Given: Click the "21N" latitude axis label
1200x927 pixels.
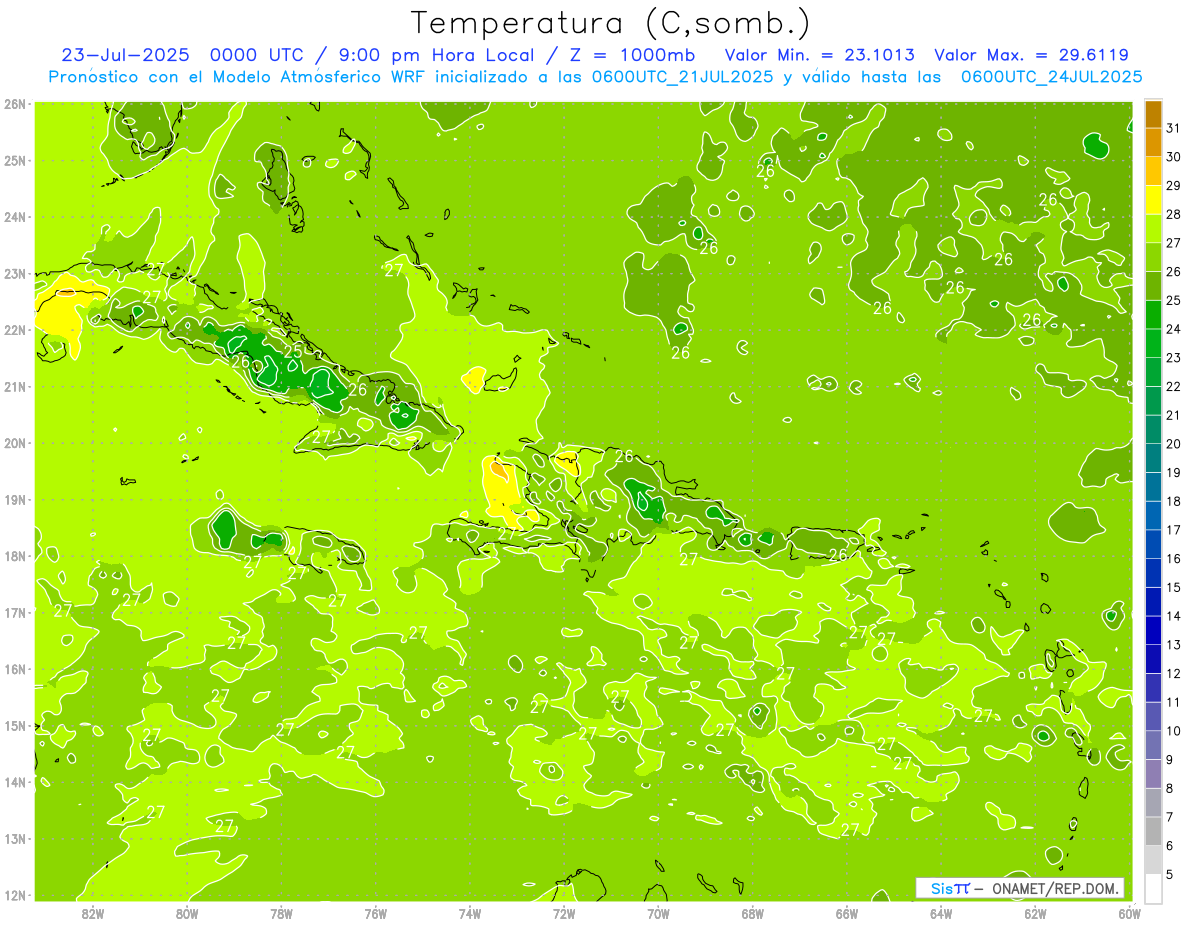Looking at the screenshot, I should pyautogui.click(x=14, y=386).
